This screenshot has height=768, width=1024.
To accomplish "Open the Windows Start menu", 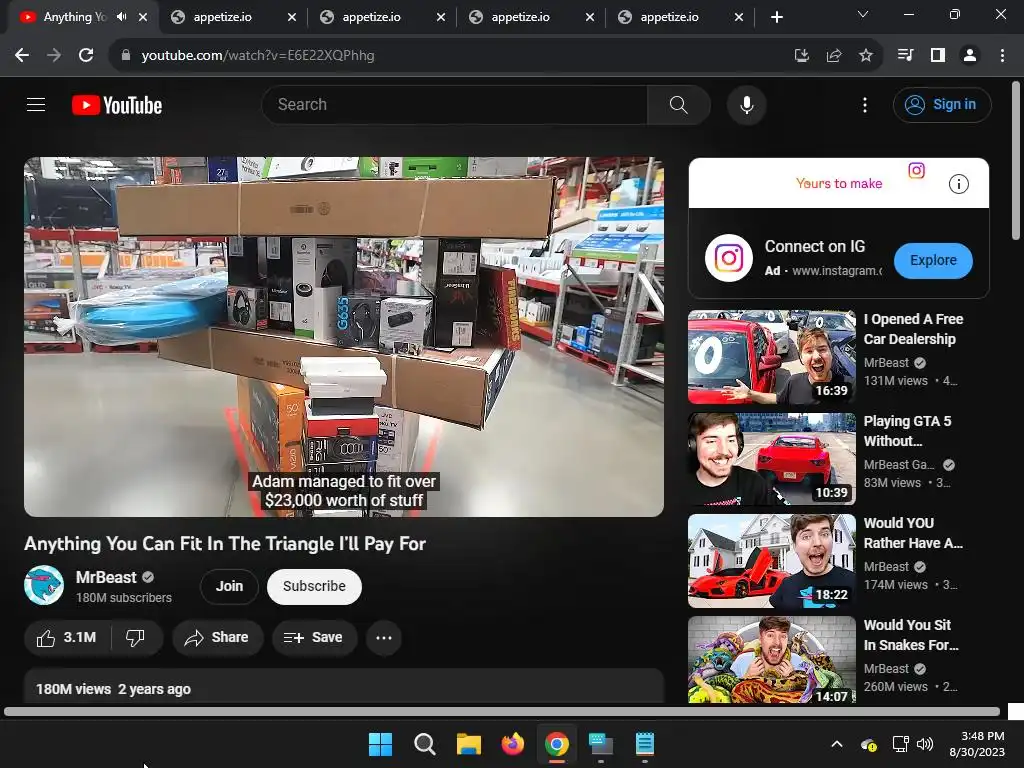I will point(380,744).
